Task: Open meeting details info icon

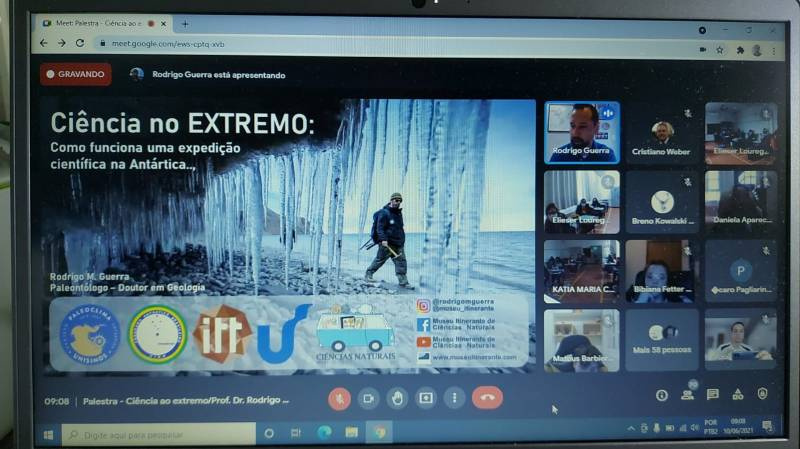Action: point(662,395)
